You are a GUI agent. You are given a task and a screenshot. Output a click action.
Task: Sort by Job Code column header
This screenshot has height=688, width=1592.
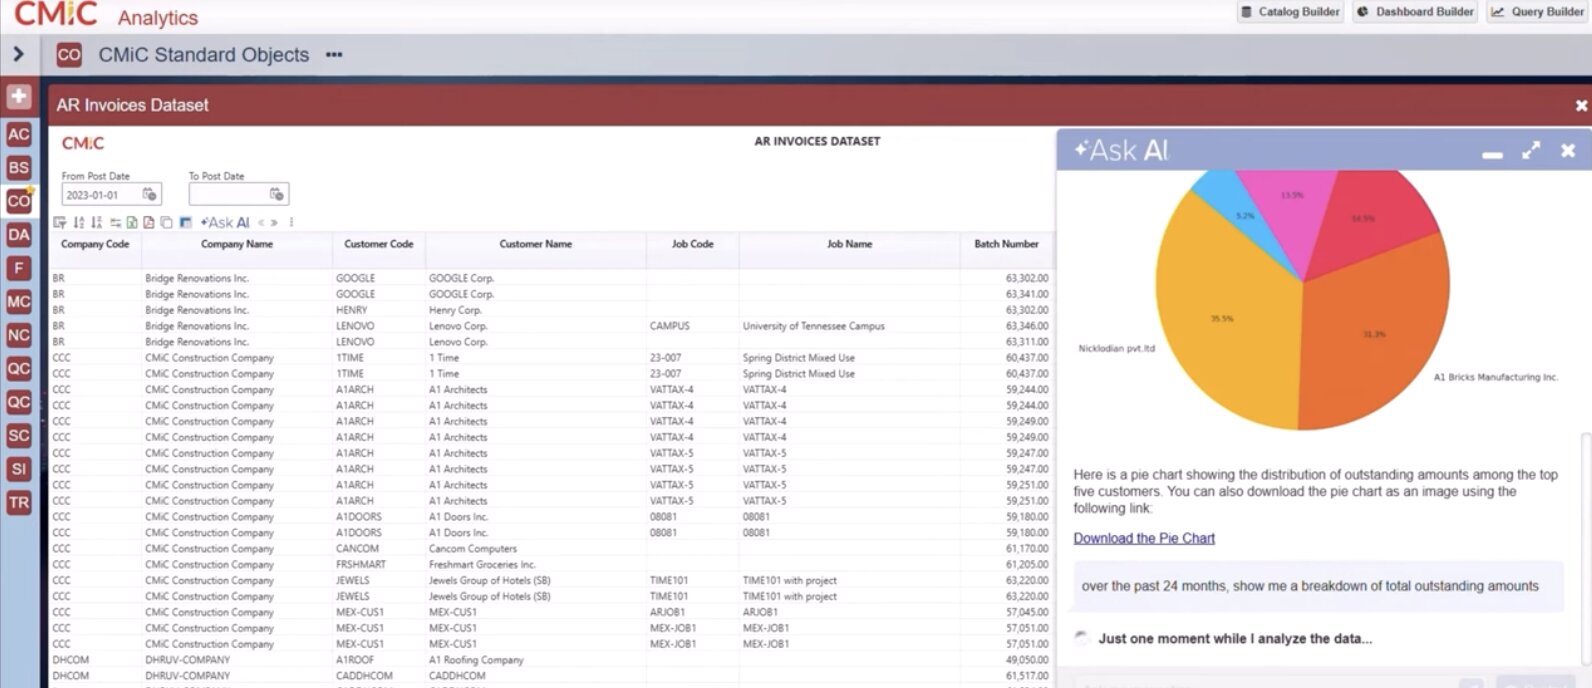point(693,244)
